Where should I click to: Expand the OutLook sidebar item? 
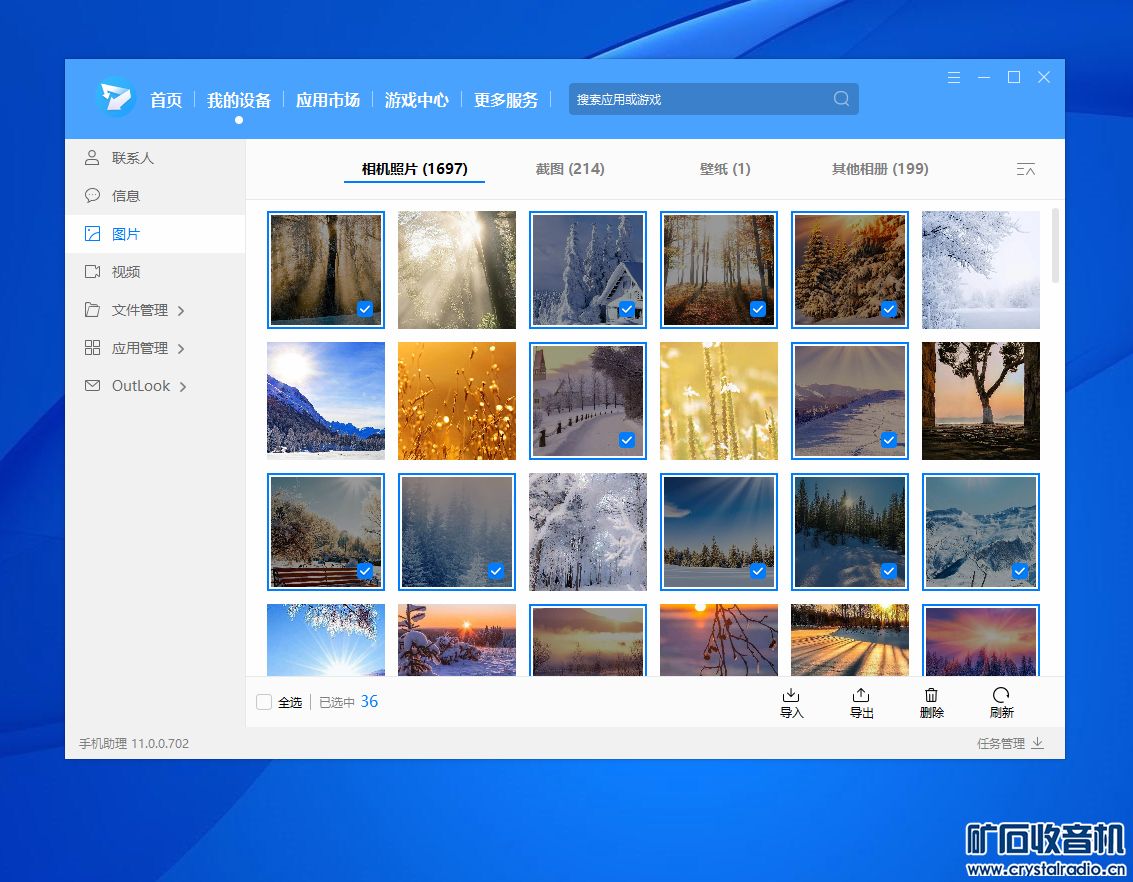(183, 387)
